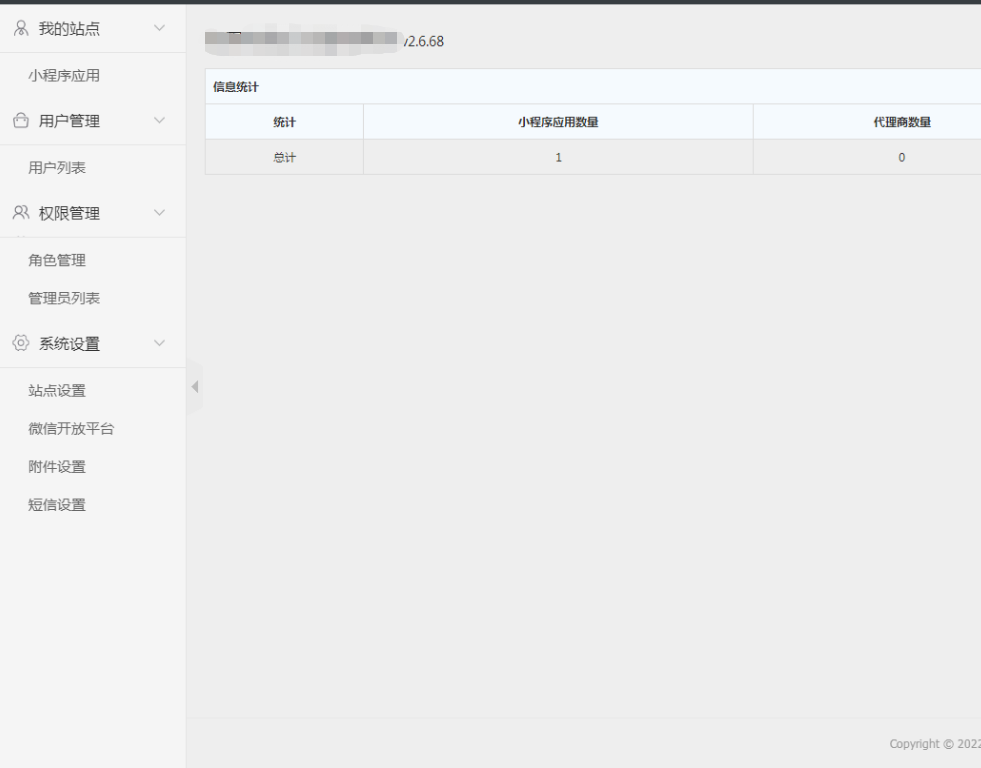This screenshot has width=981, height=768.
Task: Click the value 0 under 代理商数量
Action: [902, 158]
